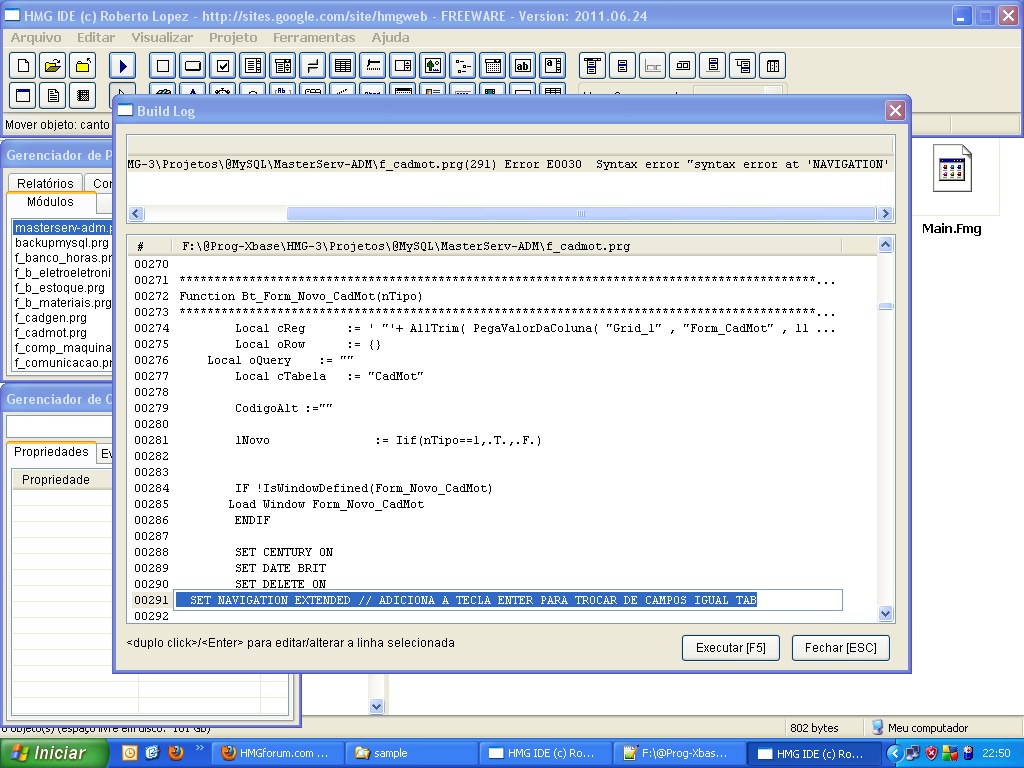Click the error log horizontal scrollbar thumb

click(580, 214)
